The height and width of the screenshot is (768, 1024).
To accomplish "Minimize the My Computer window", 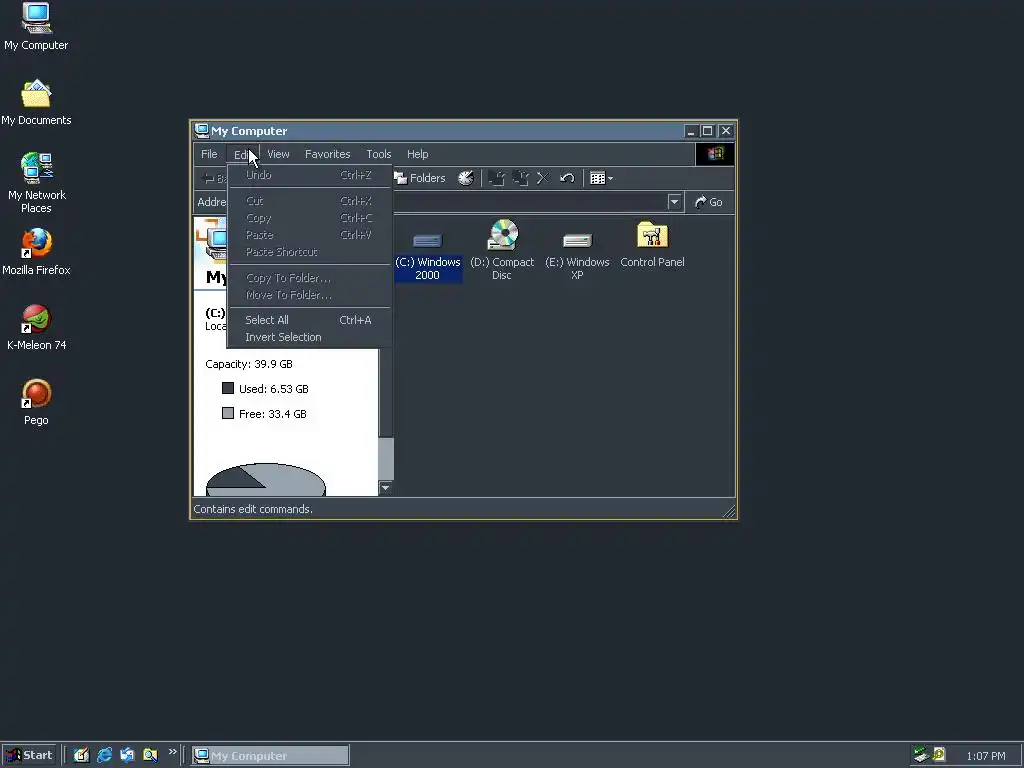I will 691,131.
